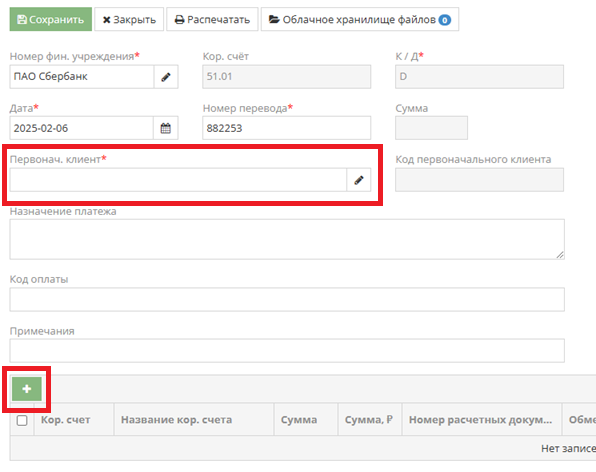This screenshot has width=596, height=472.
Task: Click the Кор. счет column header
Action: (74, 420)
